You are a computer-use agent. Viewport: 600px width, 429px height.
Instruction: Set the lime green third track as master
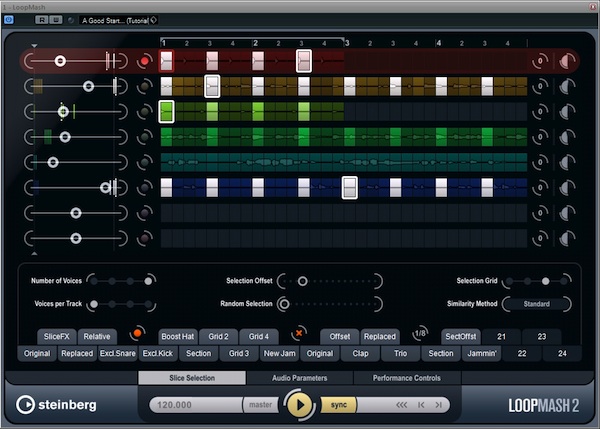tap(145, 112)
